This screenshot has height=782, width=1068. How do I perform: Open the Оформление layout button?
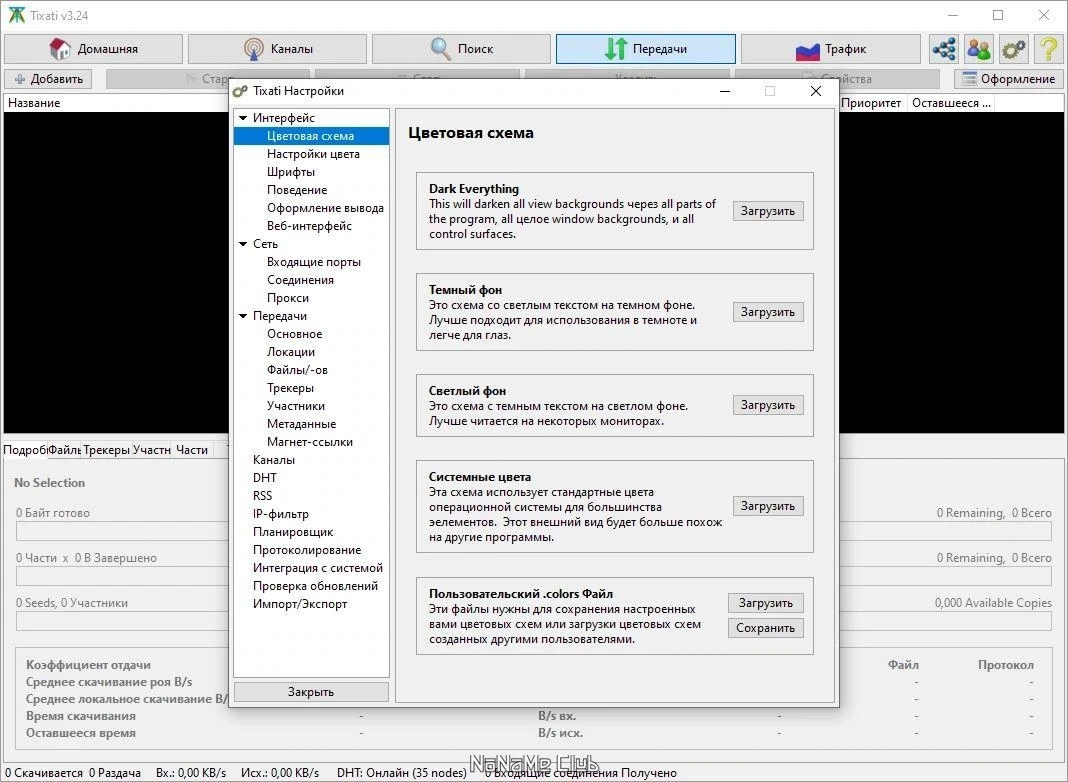click(x=1009, y=79)
